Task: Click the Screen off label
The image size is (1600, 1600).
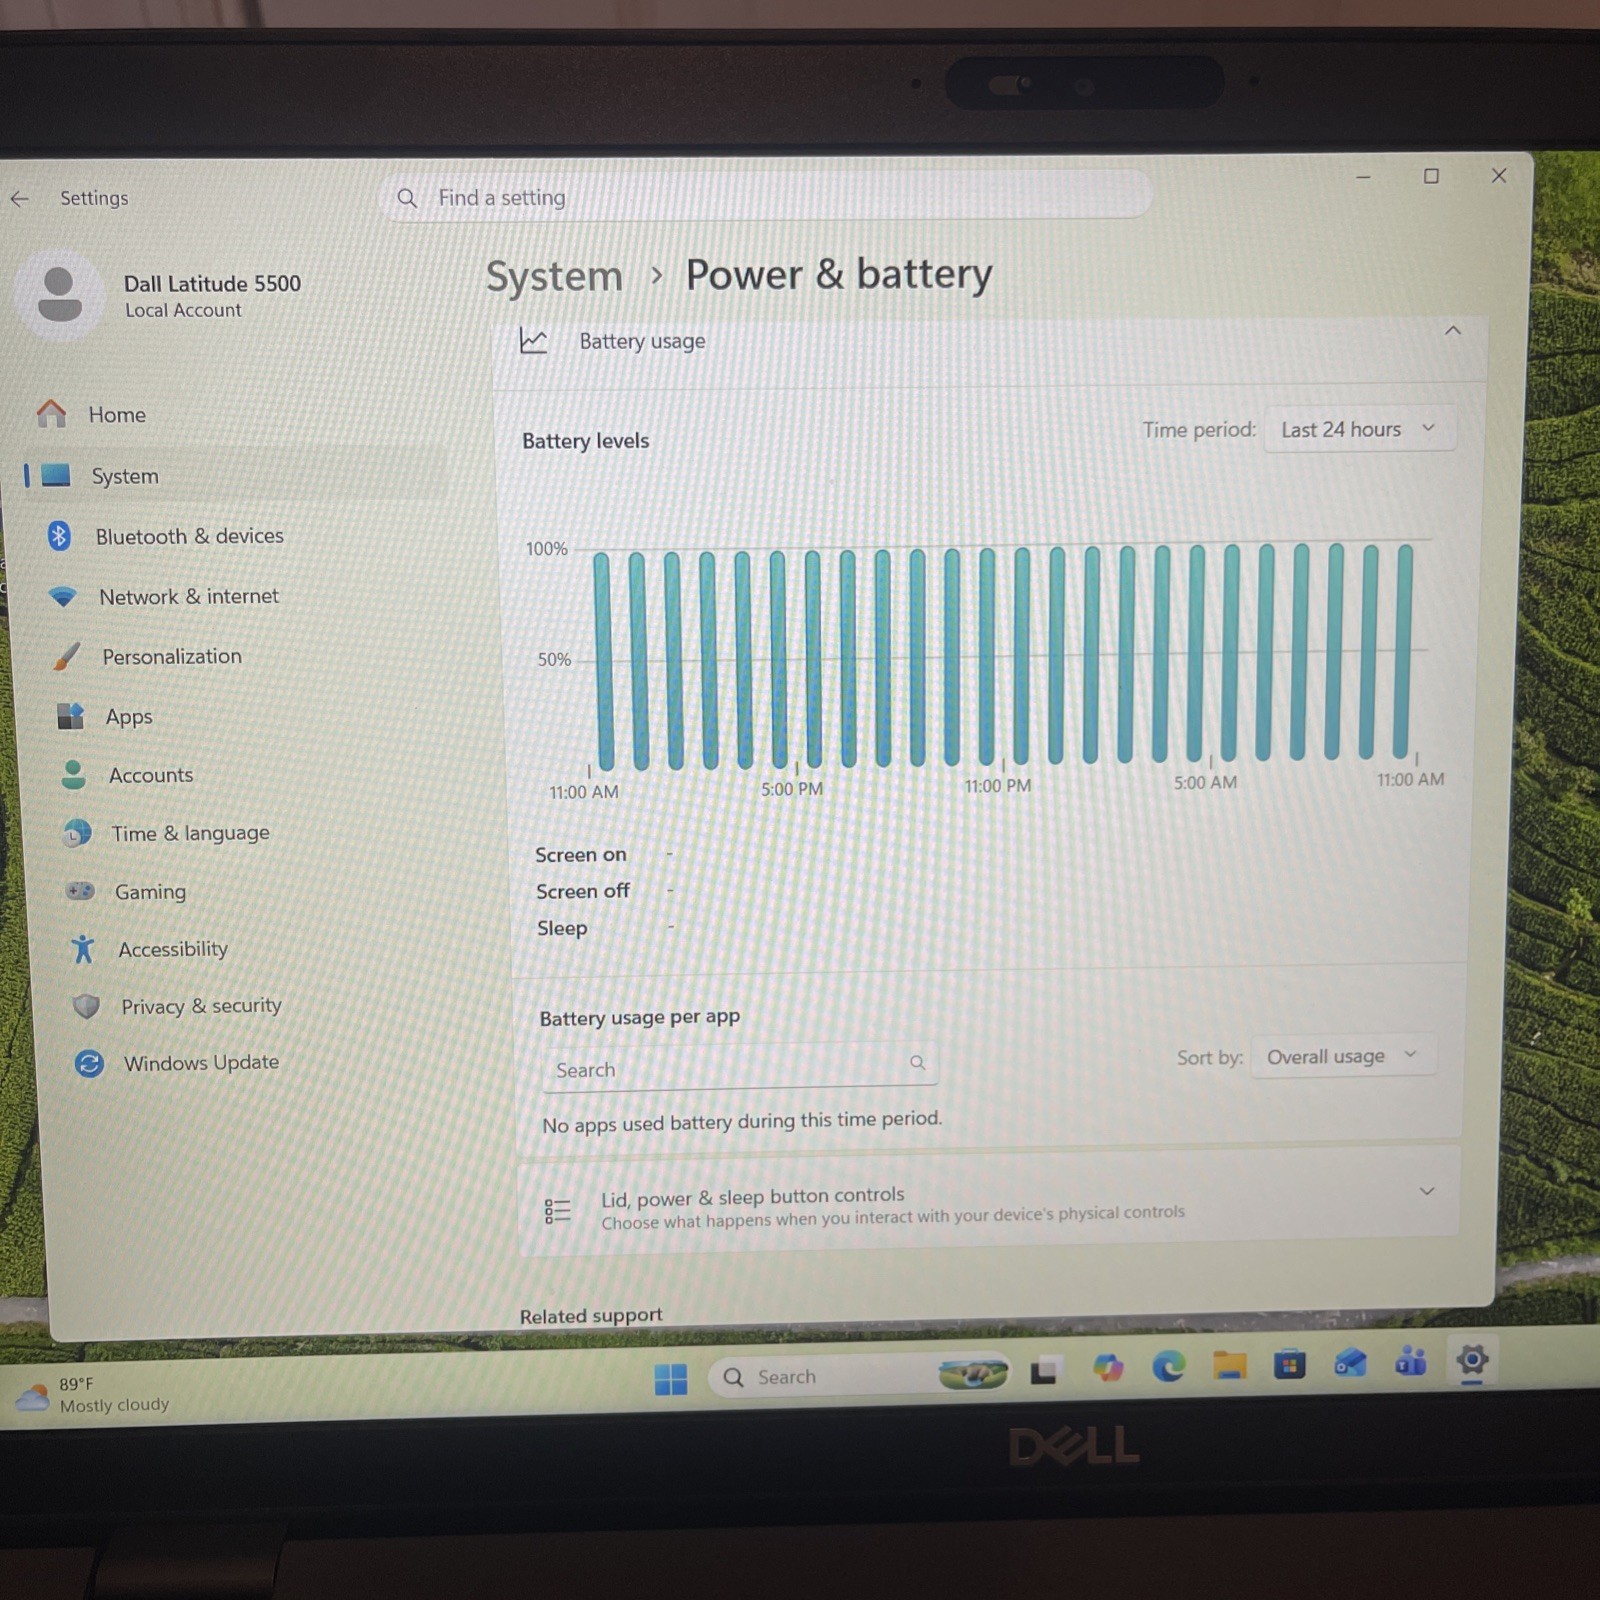Action: coord(583,891)
